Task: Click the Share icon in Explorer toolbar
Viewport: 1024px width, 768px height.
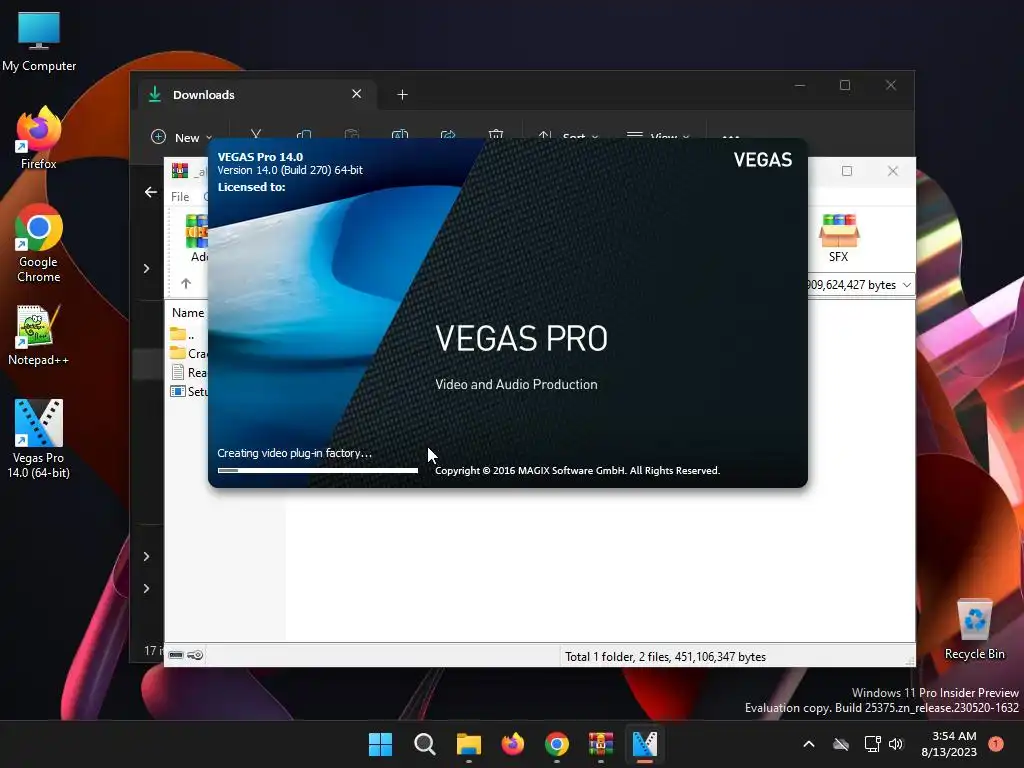Action: [448, 134]
